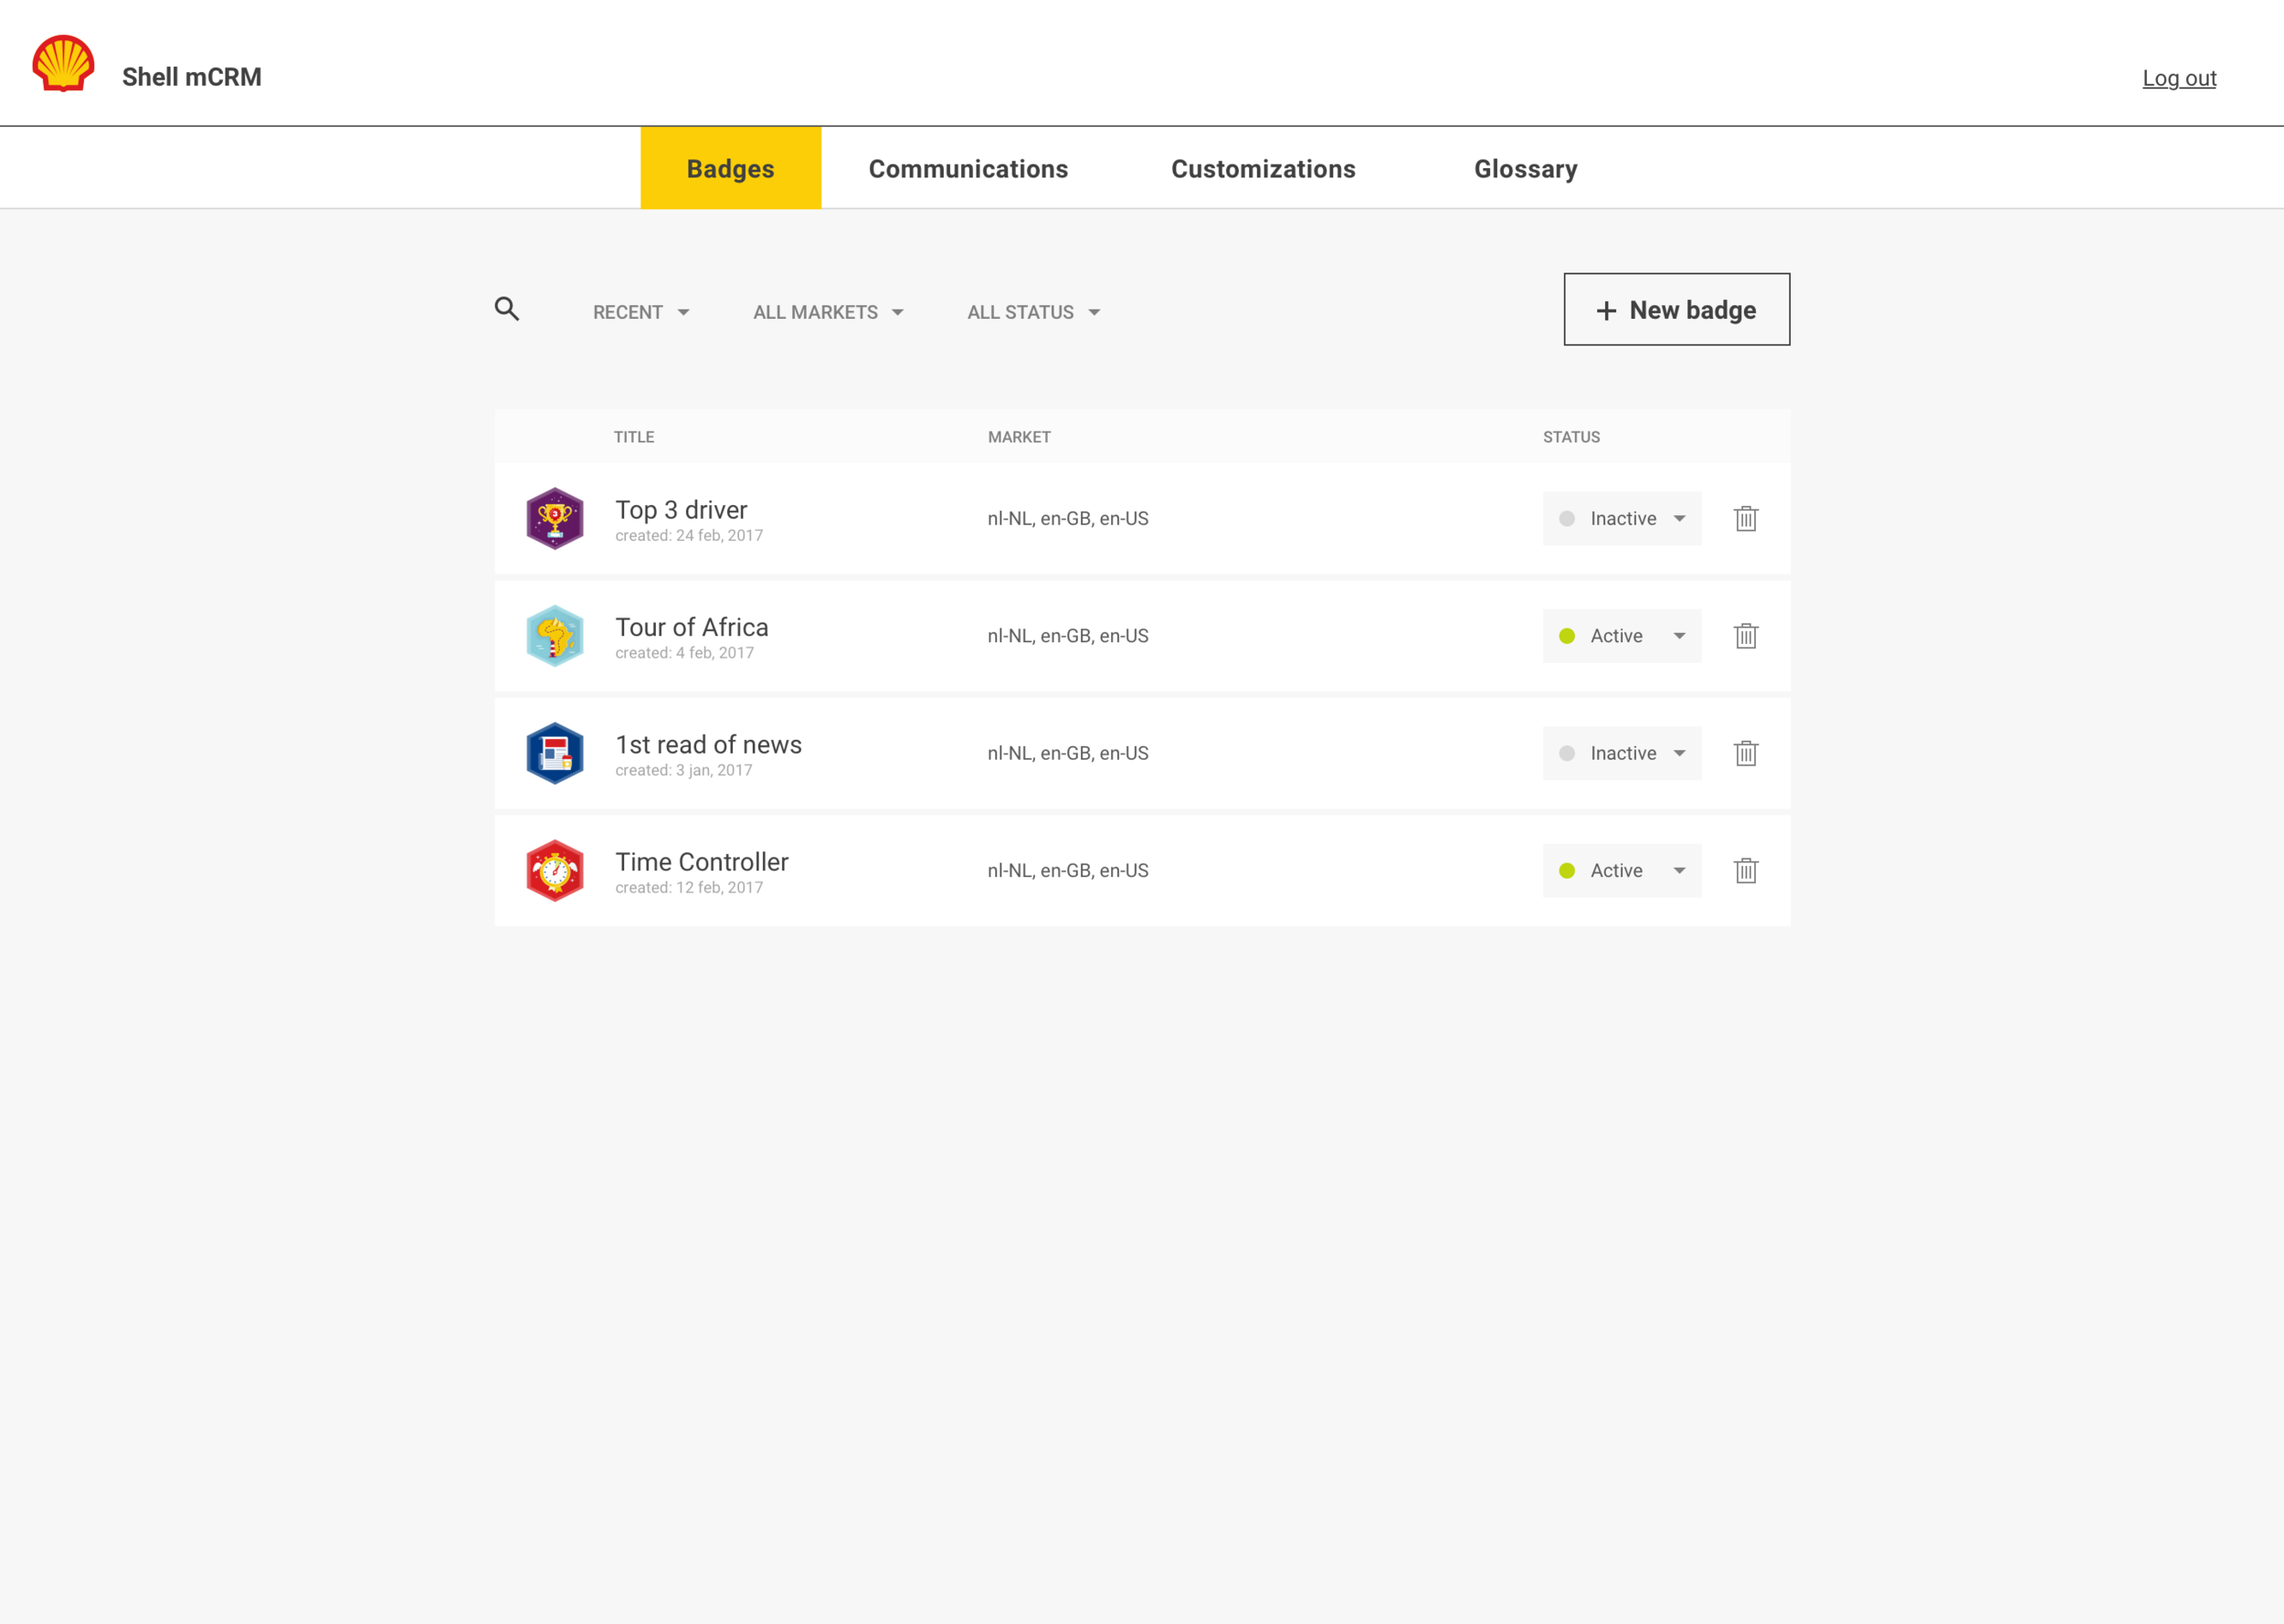Open the ALL STATUS filter
The width and height of the screenshot is (2284, 1624).
pyautogui.click(x=1033, y=312)
